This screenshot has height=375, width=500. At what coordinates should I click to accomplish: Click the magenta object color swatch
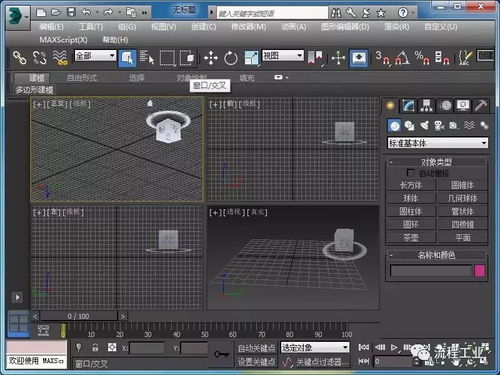[x=479, y=271]
